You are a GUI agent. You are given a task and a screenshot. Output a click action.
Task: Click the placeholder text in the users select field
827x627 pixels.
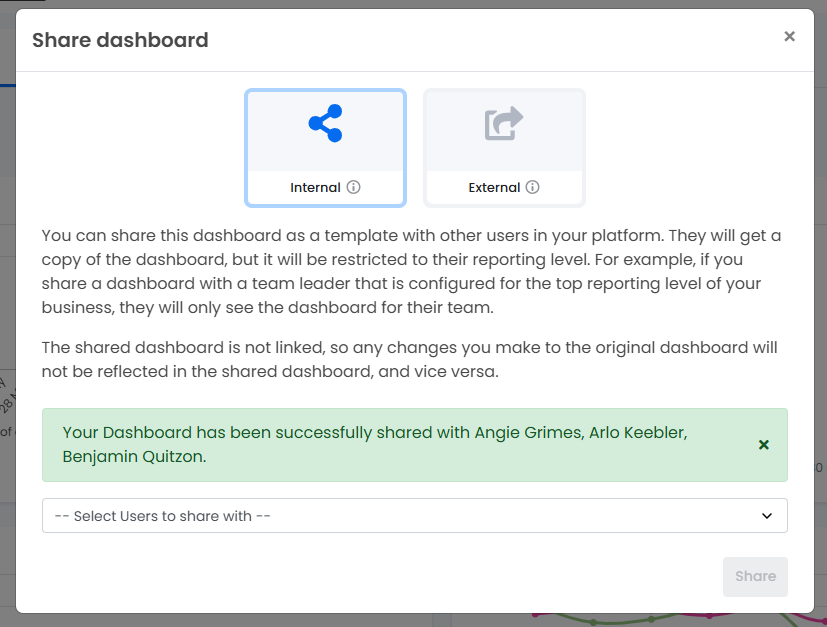162,516
